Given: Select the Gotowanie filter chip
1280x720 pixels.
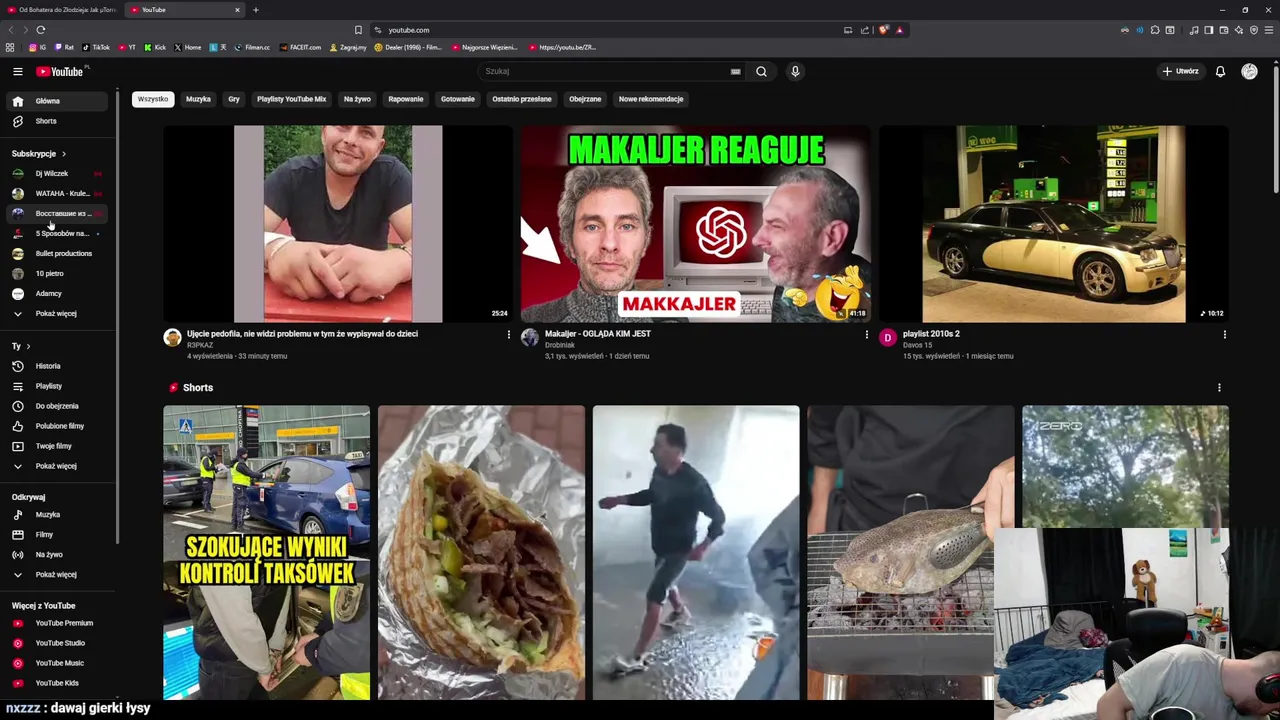Looking at the screenshot, I should point(458,99).
